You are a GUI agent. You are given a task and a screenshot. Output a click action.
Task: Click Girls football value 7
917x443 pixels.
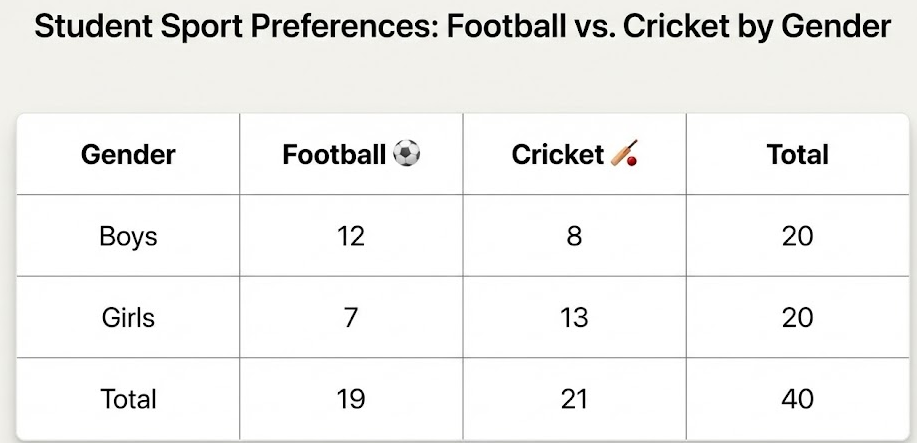pyautogui.click(x=351, y=317)
